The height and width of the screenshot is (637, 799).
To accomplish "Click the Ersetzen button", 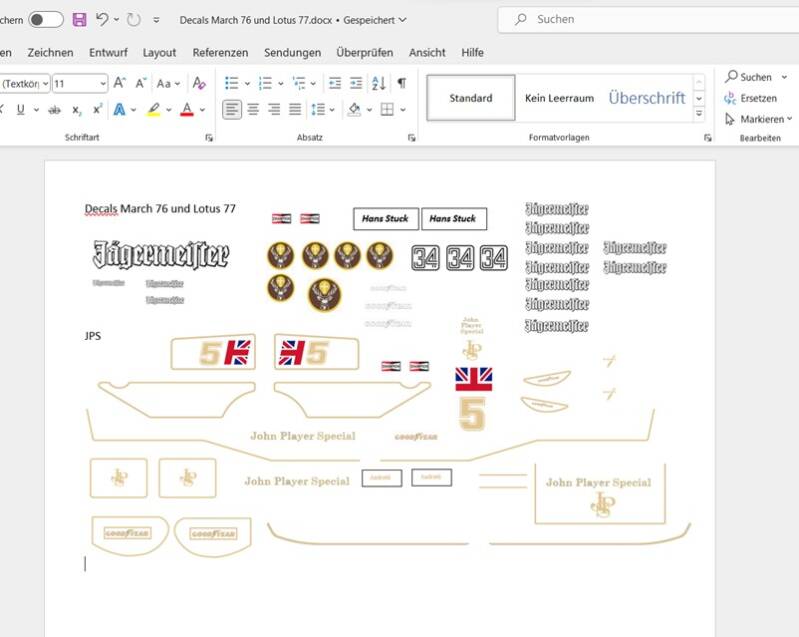I will click(x=751, y=98).
